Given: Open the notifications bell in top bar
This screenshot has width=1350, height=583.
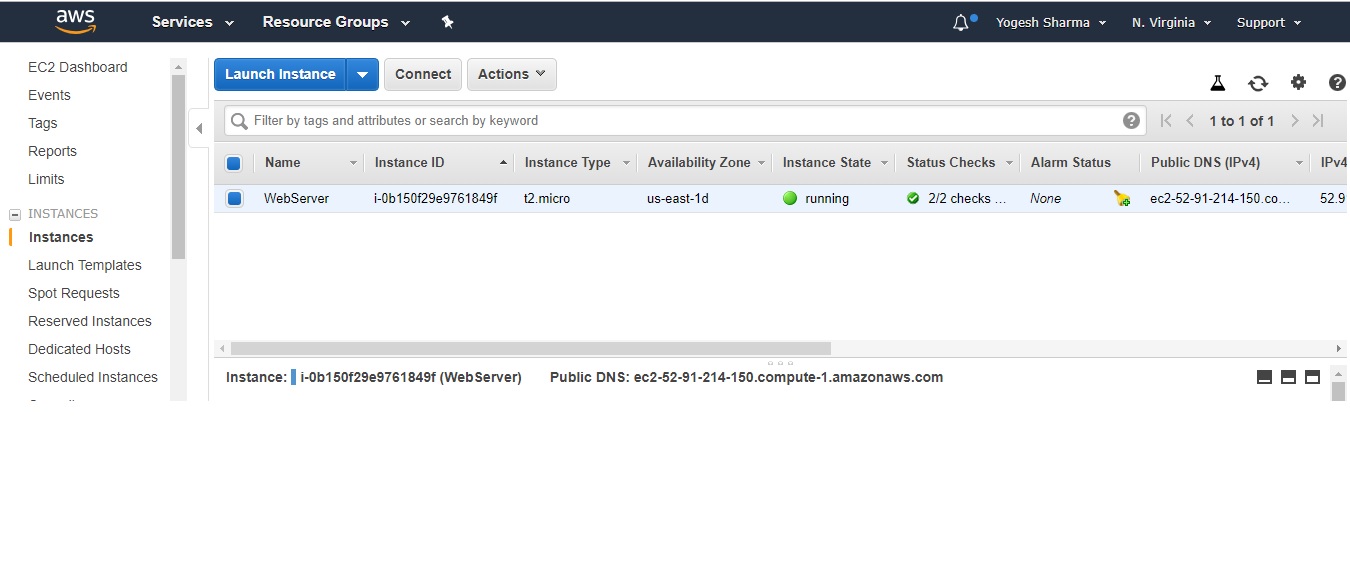Looking at the screenshot, I should pos(959,21).
